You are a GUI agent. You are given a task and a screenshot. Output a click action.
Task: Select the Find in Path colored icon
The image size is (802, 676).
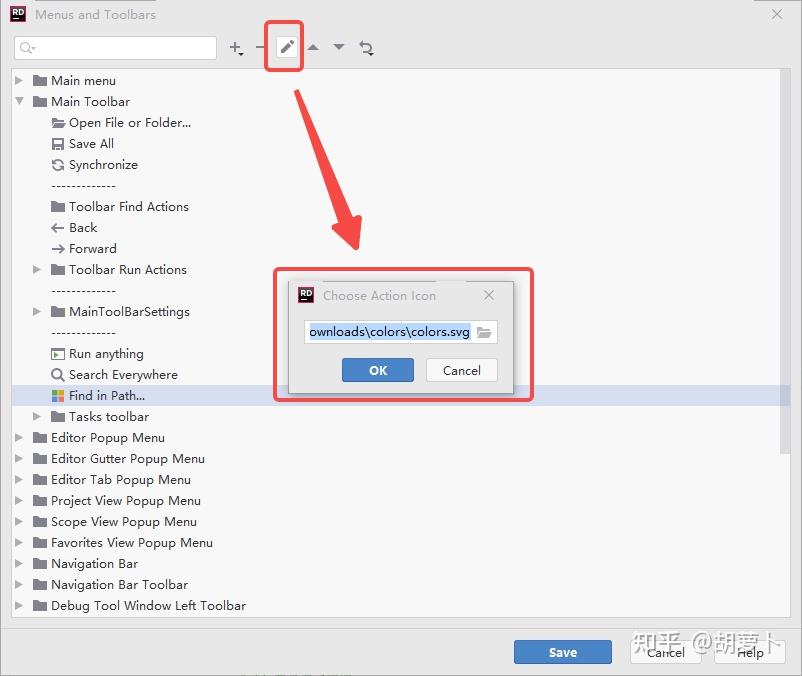click(x=58, y=396)
